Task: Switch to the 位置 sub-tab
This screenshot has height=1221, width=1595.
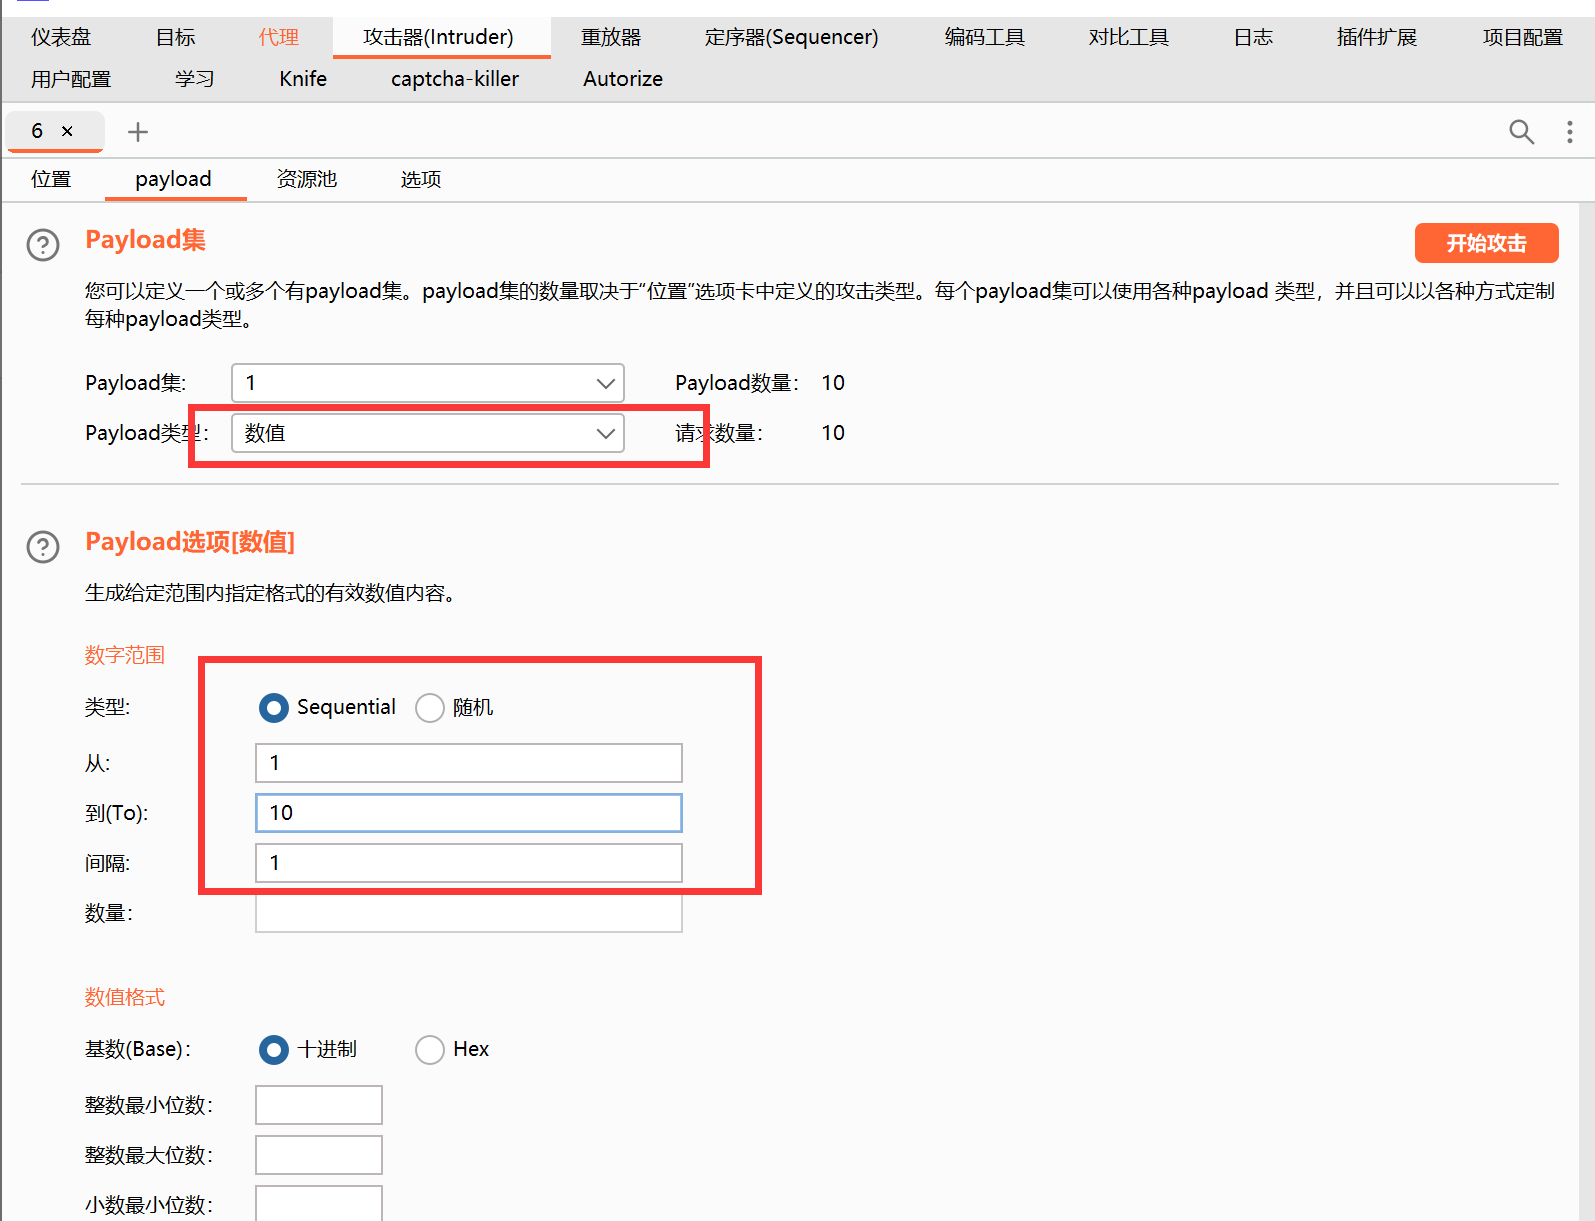Action: [51, 179]
